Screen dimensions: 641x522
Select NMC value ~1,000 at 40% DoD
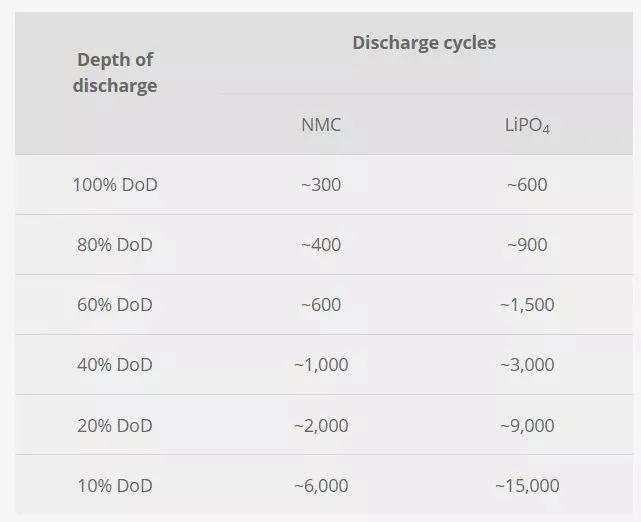[321, 365]
